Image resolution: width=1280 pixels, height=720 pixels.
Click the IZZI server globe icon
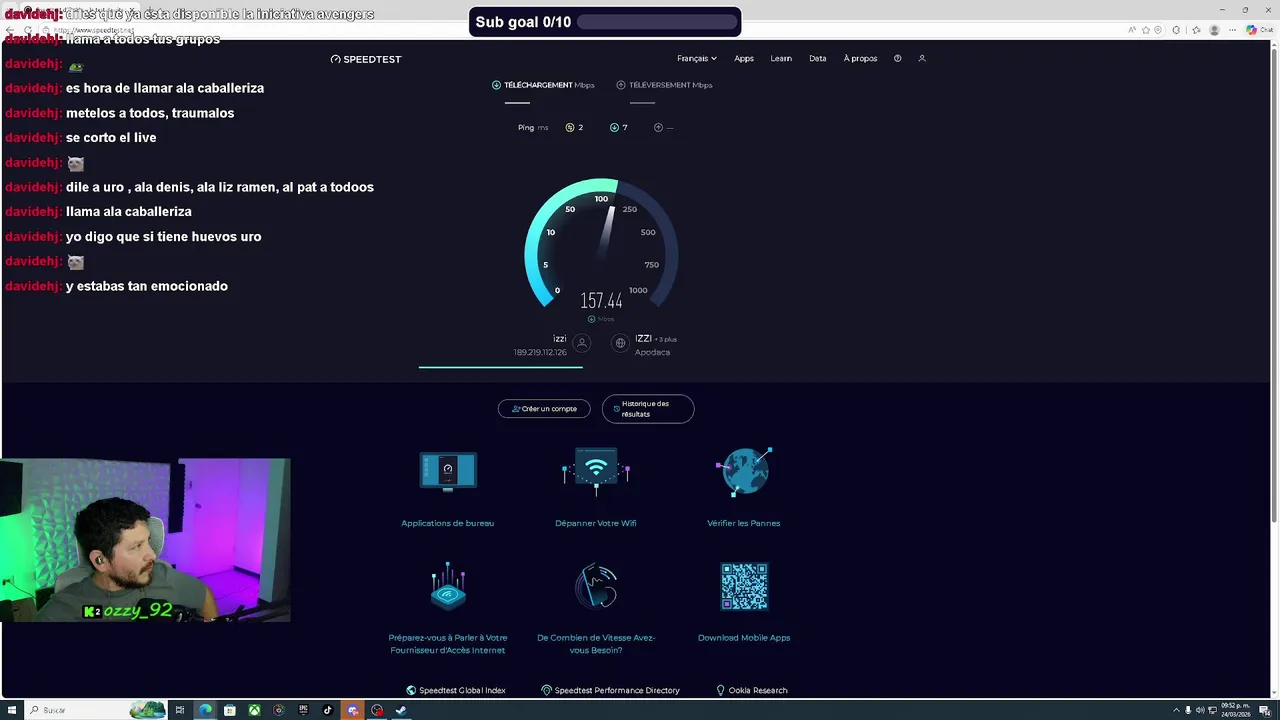tap(620, 343)
